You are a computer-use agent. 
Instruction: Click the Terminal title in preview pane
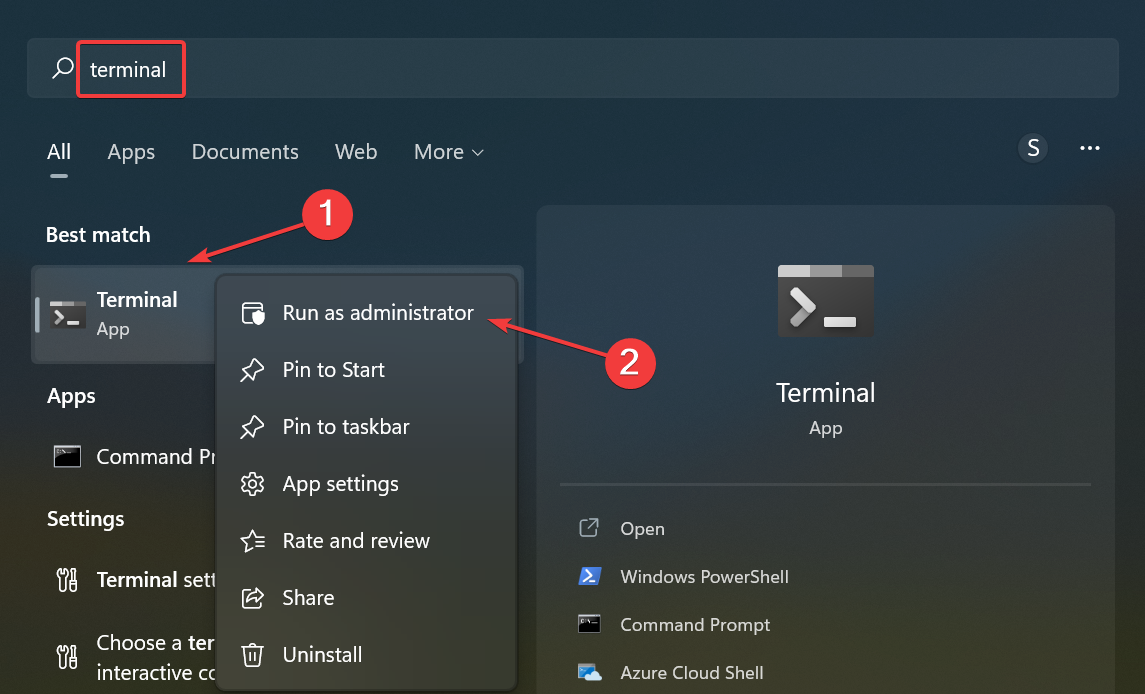coord(825,393)
